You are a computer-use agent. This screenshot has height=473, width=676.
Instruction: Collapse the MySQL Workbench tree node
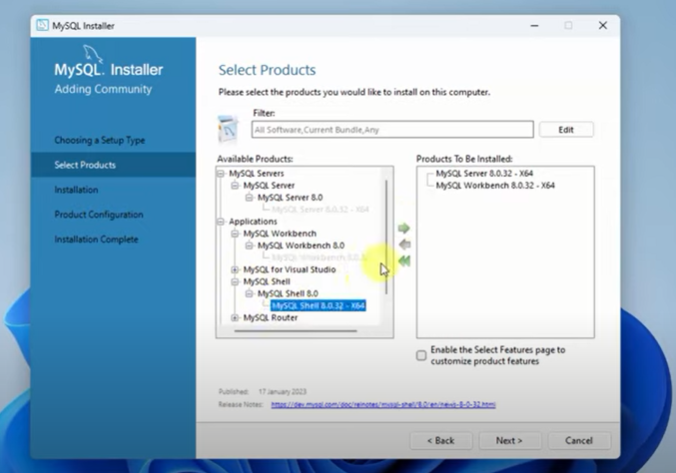pos(235,234)
